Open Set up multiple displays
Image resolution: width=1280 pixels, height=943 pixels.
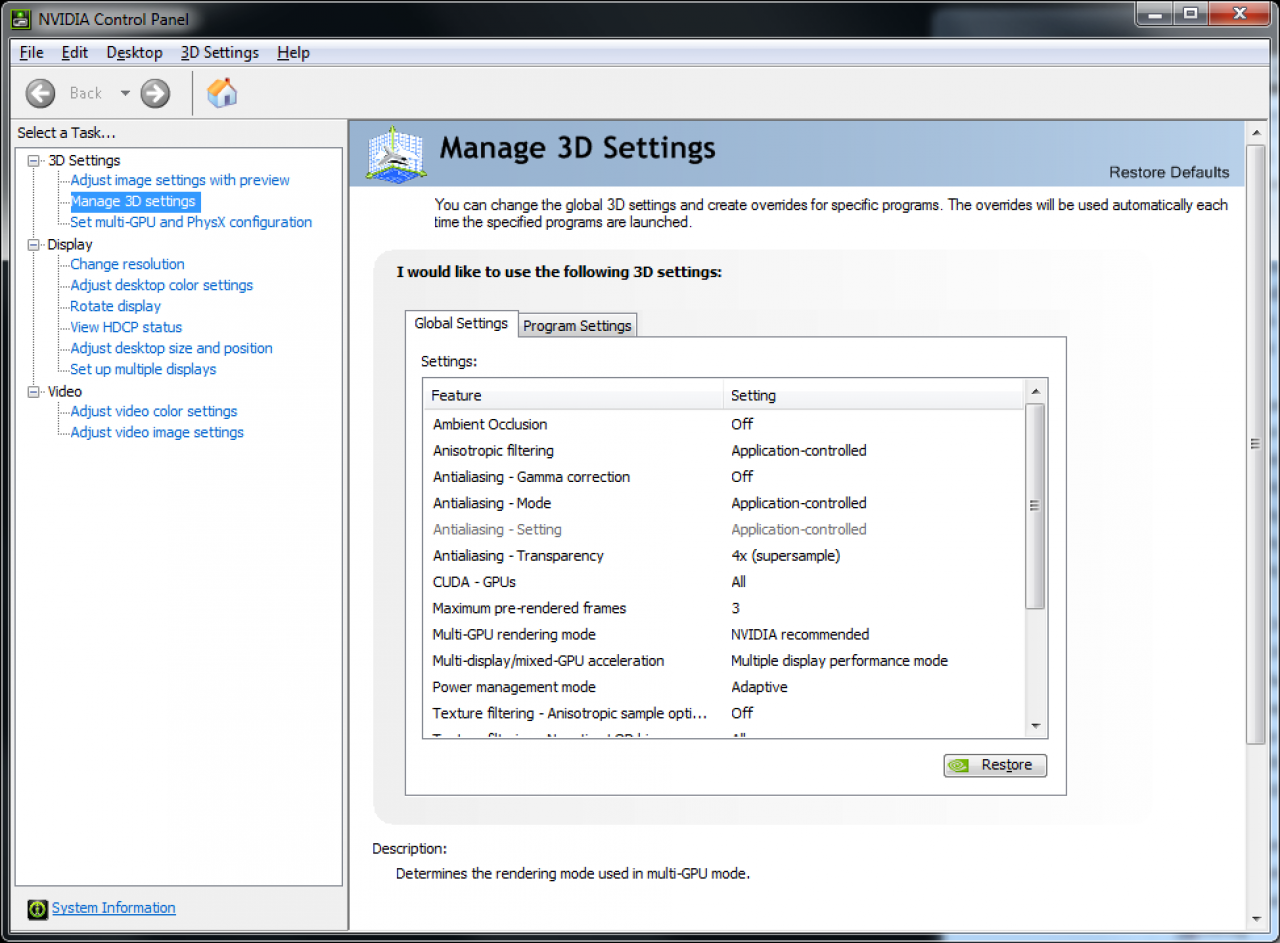pos(143,369)
